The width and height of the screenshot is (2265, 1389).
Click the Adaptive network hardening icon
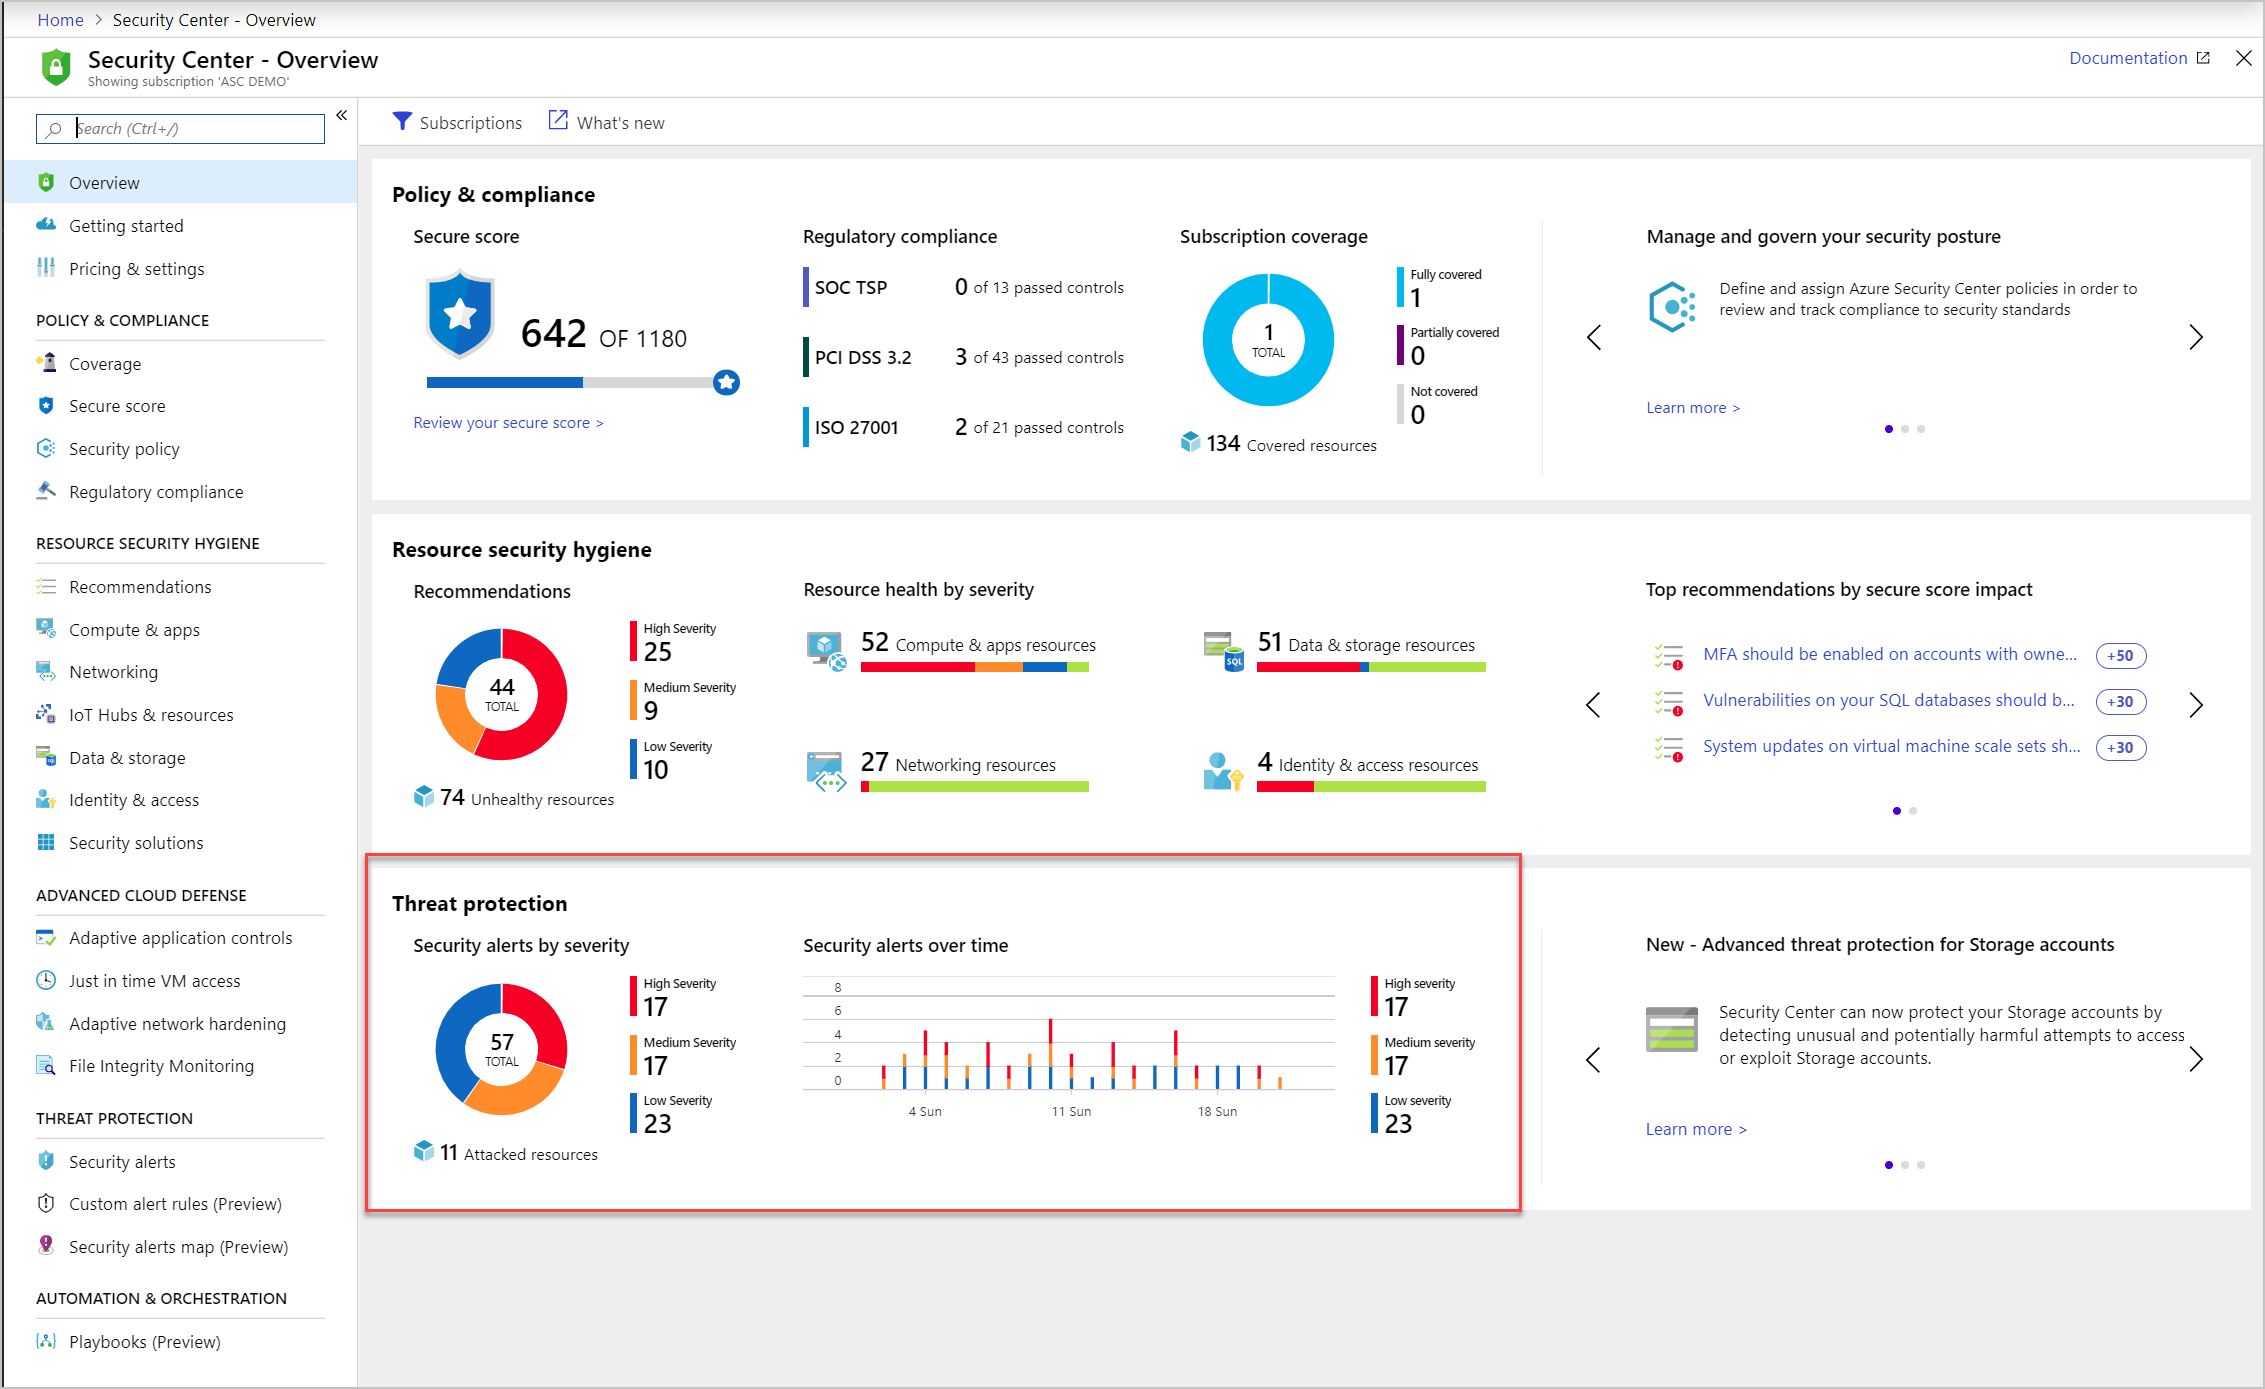coord(46,1022)
